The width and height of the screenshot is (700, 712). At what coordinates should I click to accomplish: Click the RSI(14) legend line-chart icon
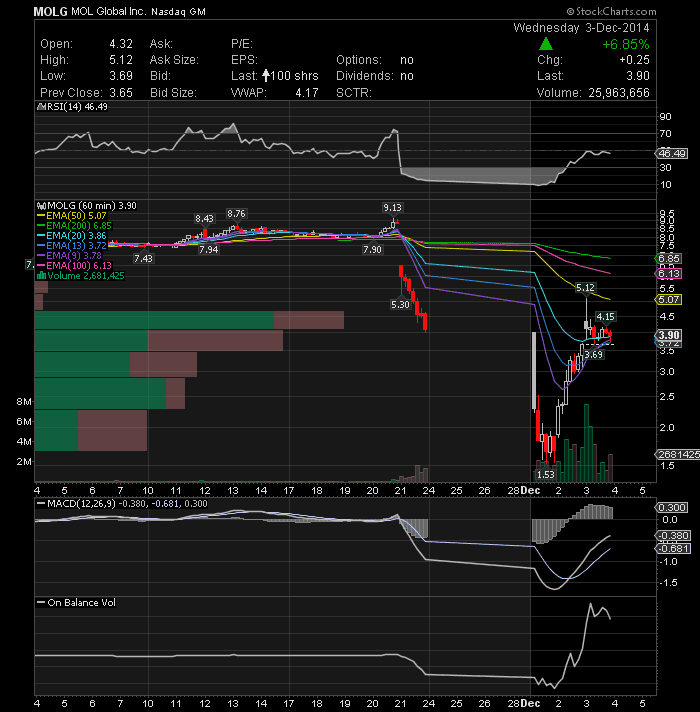tap(41, 107)
